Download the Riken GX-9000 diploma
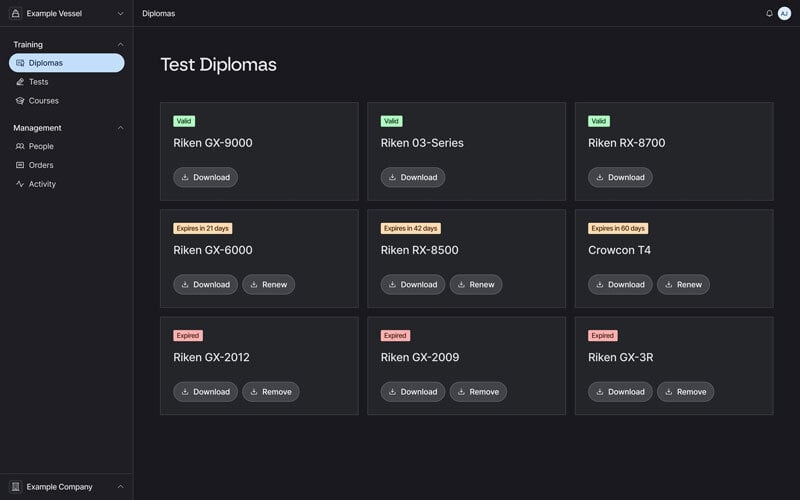800x500 pixels. [x=205, y=177]
